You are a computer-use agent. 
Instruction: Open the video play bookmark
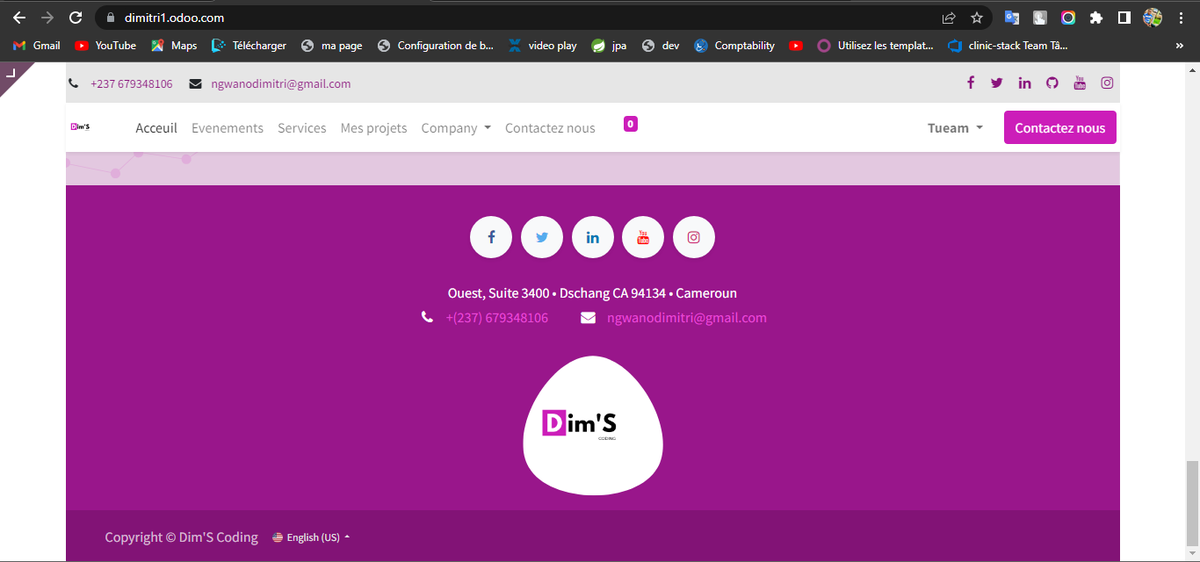tap(543, 46)
